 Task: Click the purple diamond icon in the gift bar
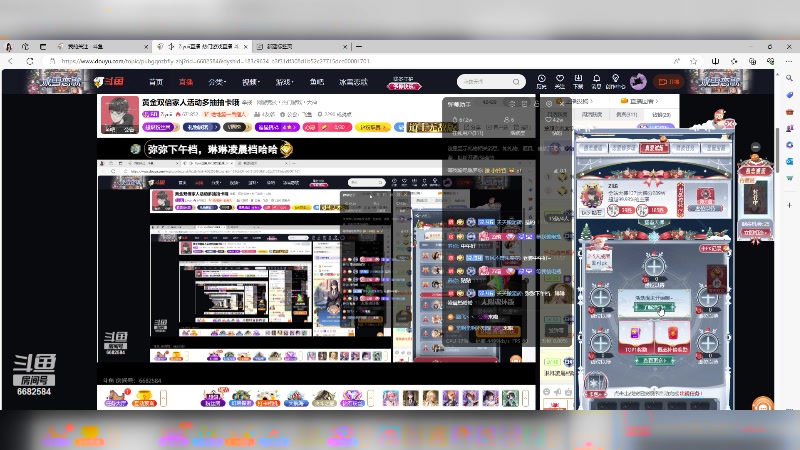click(x=352, y=397)
